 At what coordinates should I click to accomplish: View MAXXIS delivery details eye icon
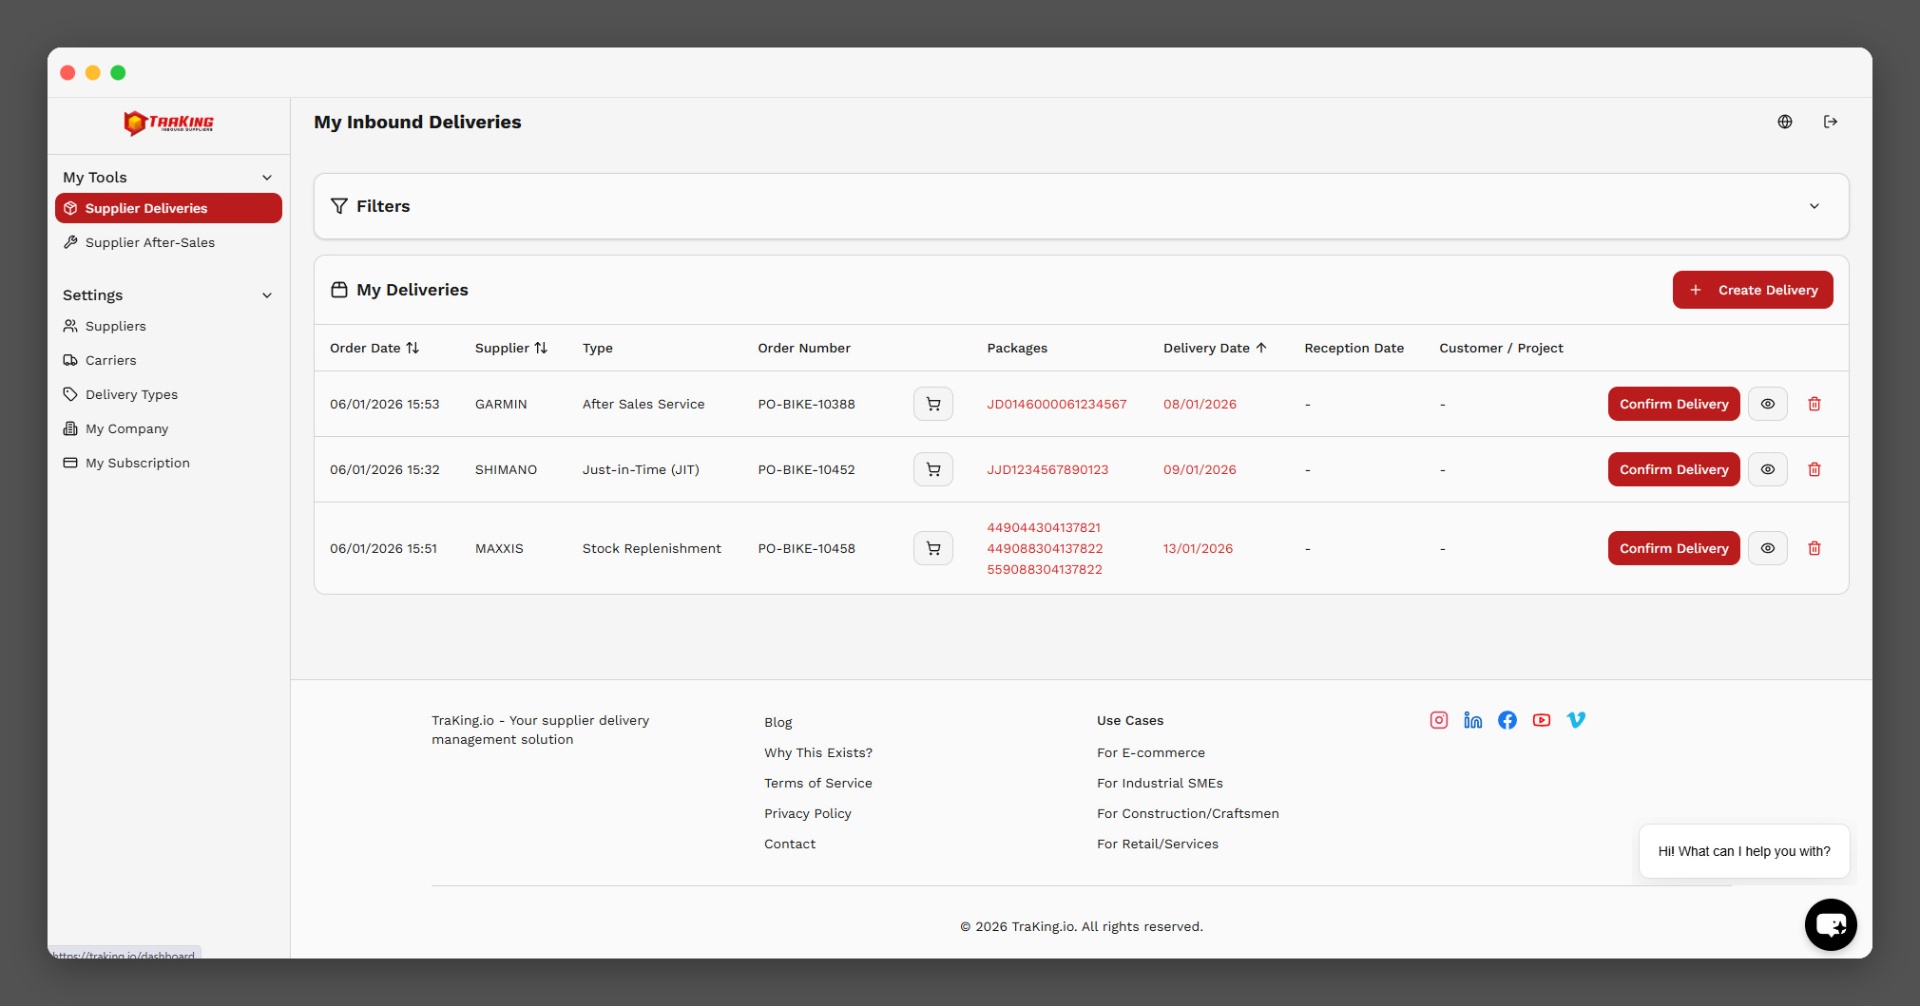(1768, 548)
